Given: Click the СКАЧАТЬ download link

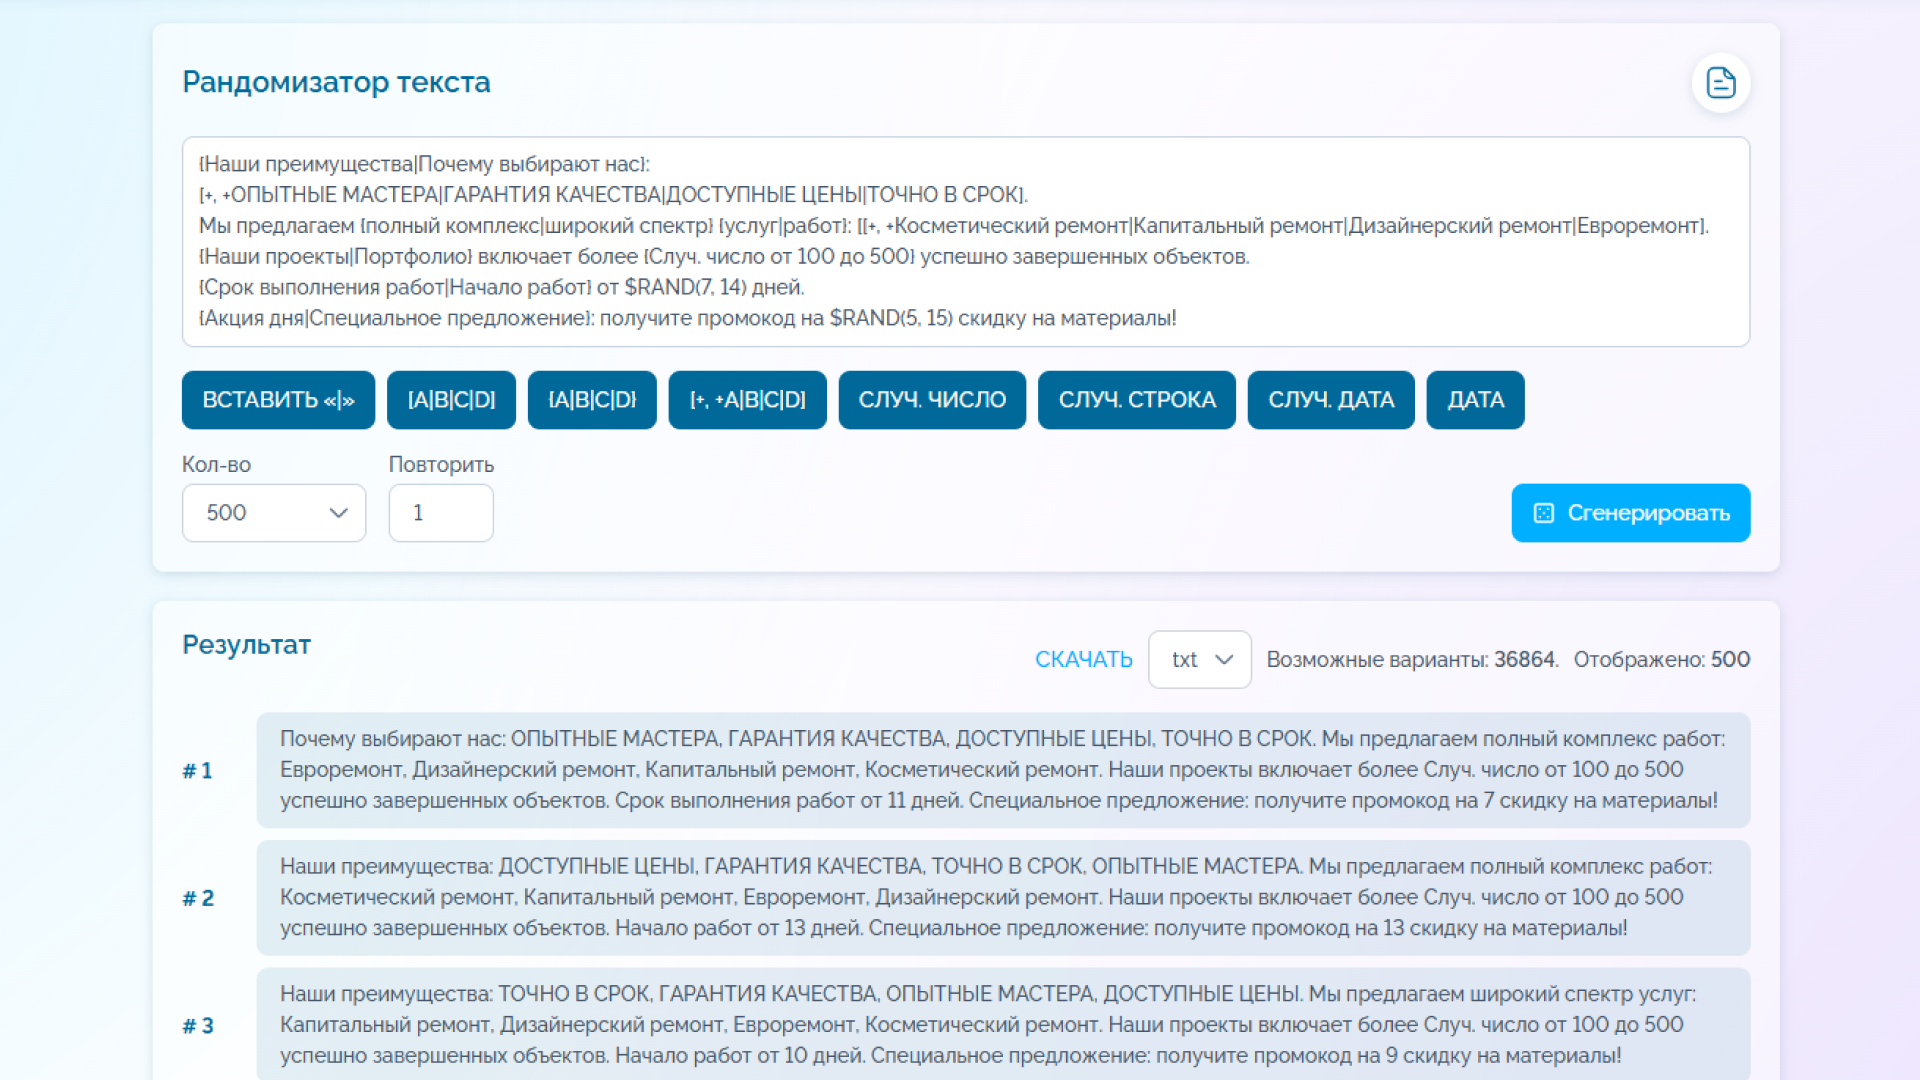Looking at the screenshot, I should pos(1083,659).
